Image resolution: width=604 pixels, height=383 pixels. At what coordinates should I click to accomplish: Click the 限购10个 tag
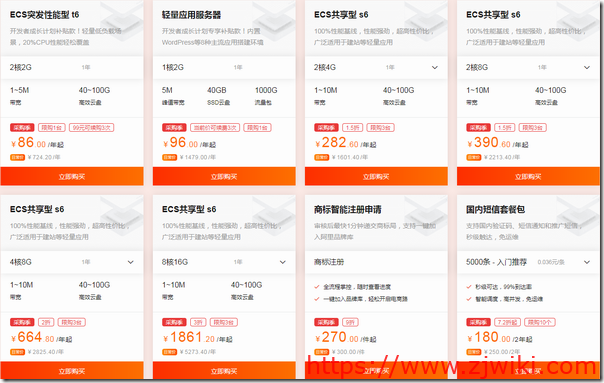pyautogui.click(x=540, y=322)
